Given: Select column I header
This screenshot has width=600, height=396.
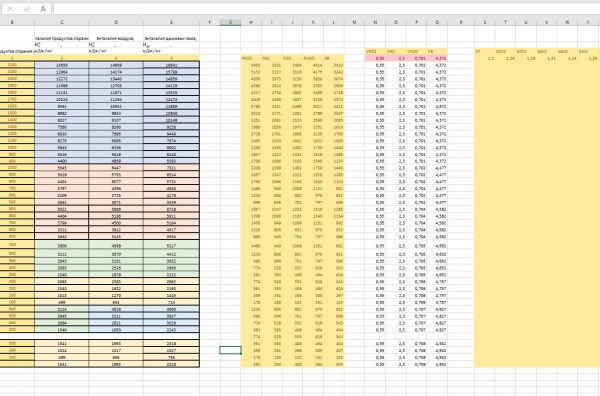Looking at the screenshot, I should [x=272, y=22].
